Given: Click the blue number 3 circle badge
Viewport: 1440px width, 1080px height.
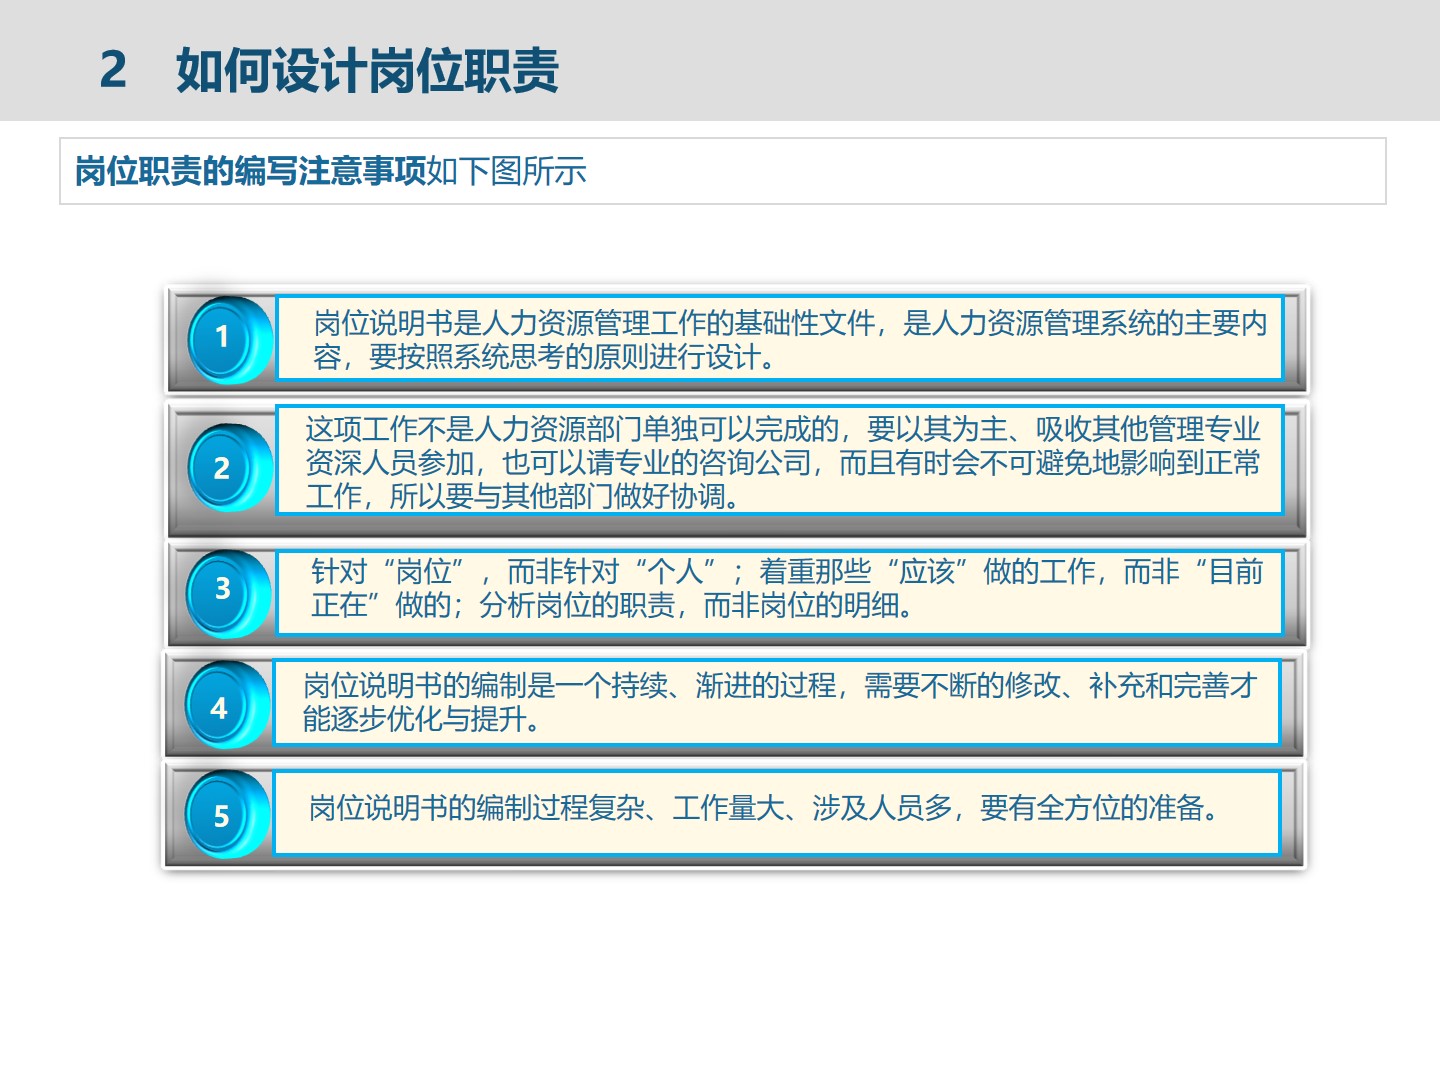Looking at the screenshot, I should point(228,592).
